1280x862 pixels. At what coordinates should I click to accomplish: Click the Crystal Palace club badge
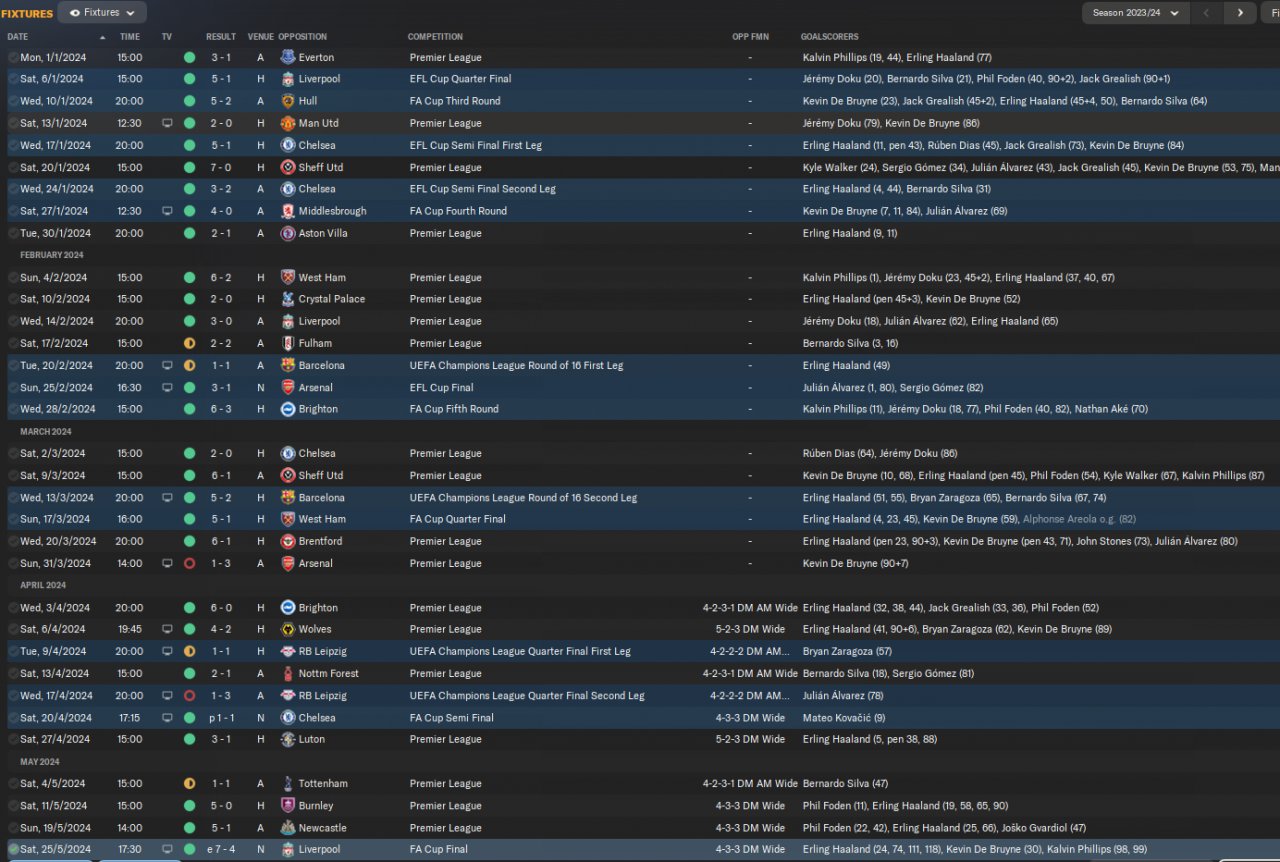click(288, 299)
